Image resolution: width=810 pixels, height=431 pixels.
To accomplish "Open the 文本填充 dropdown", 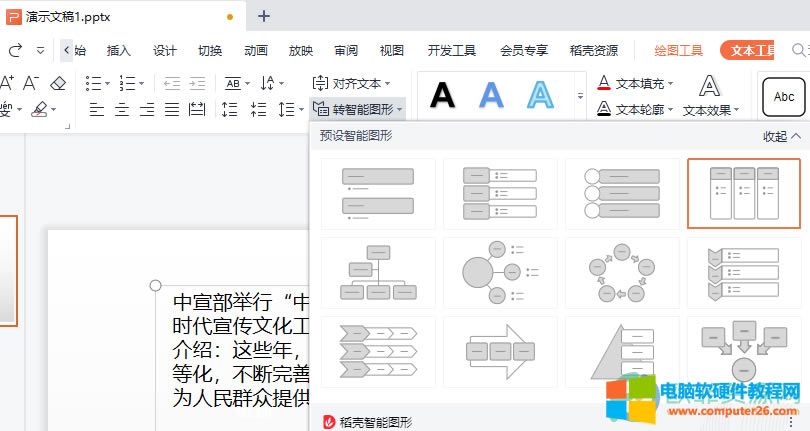I will (636, 83).
